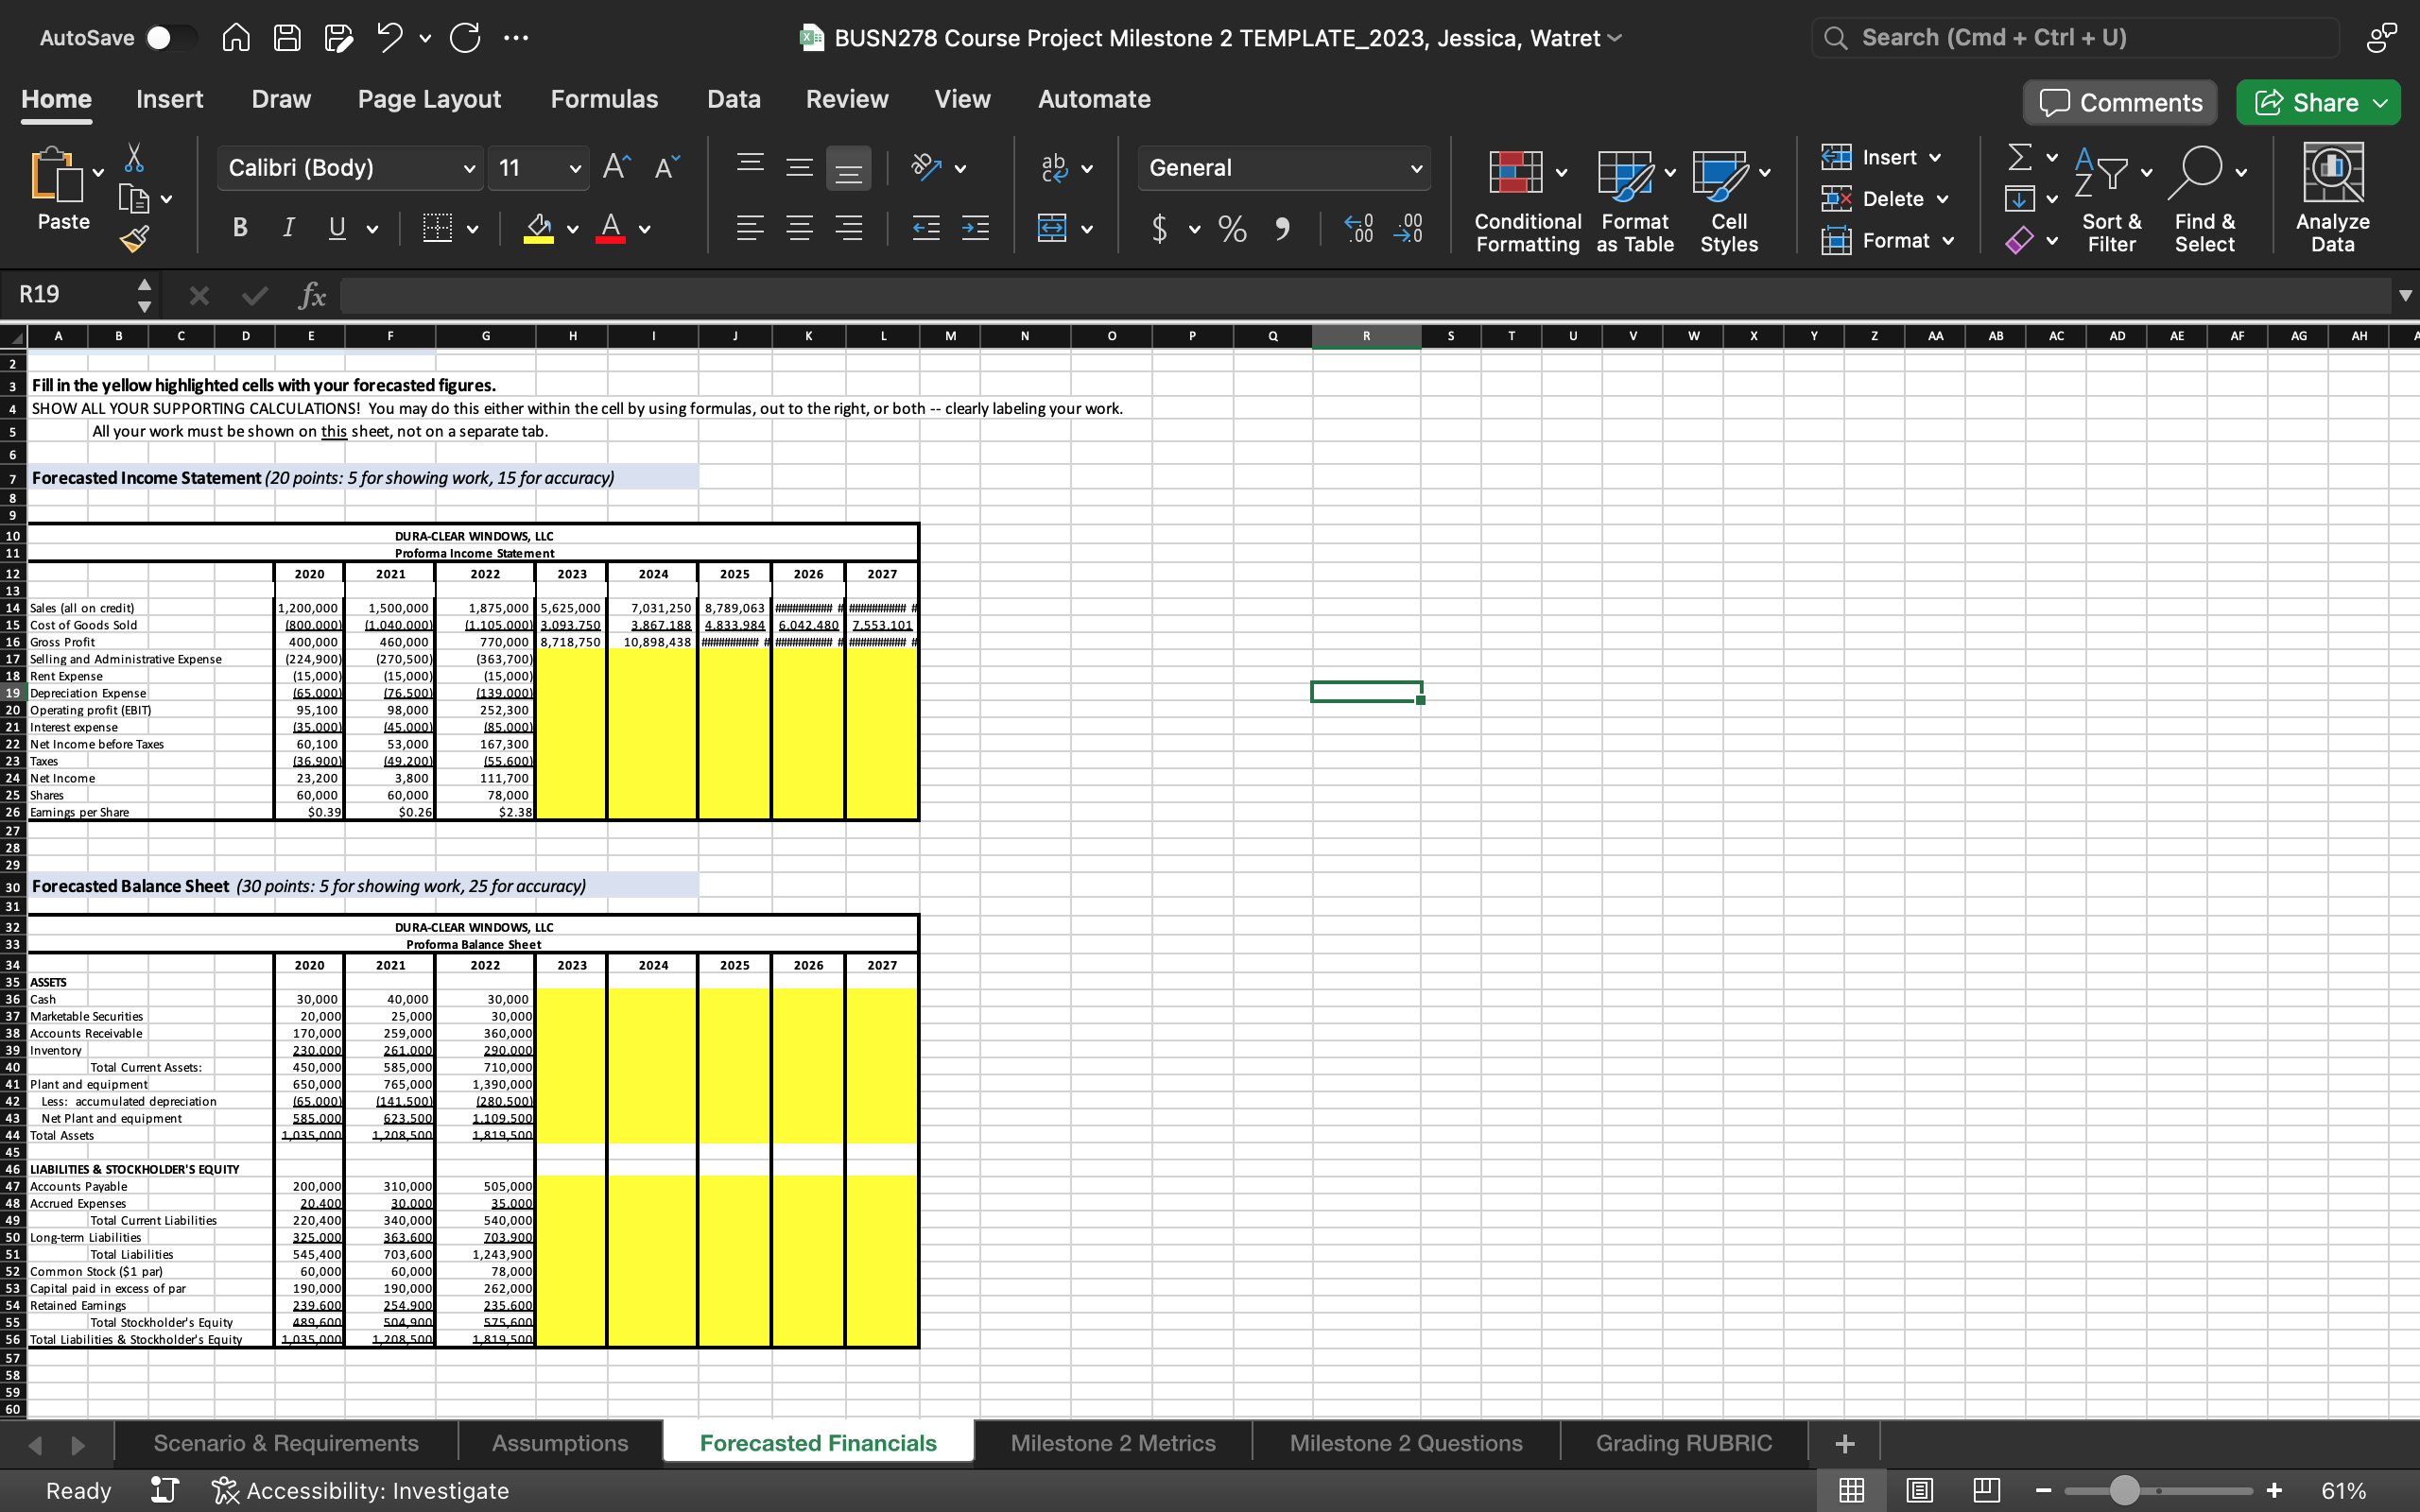
Task: Apply yellow fill color bucket
Action: click(539, 228)
